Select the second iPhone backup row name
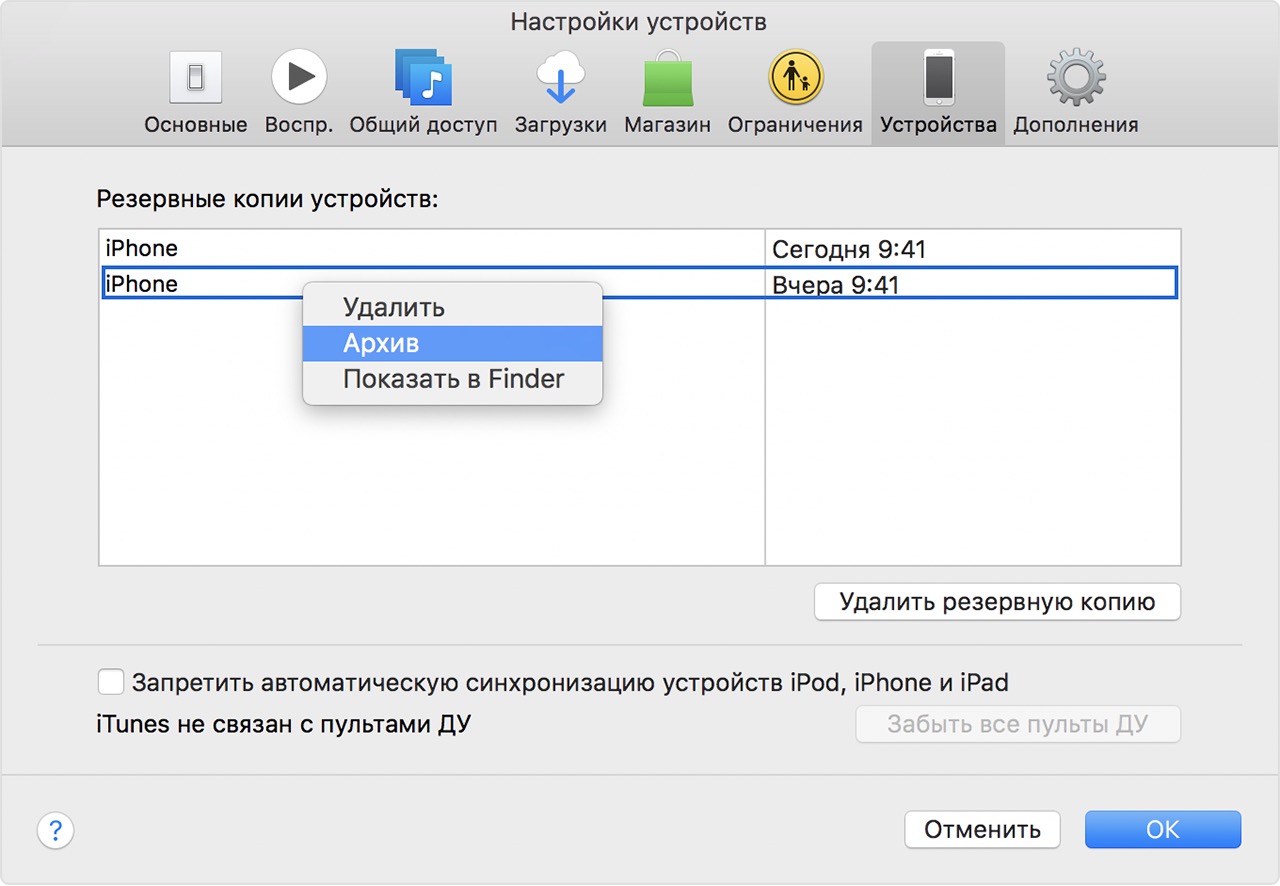 (142, 284)
